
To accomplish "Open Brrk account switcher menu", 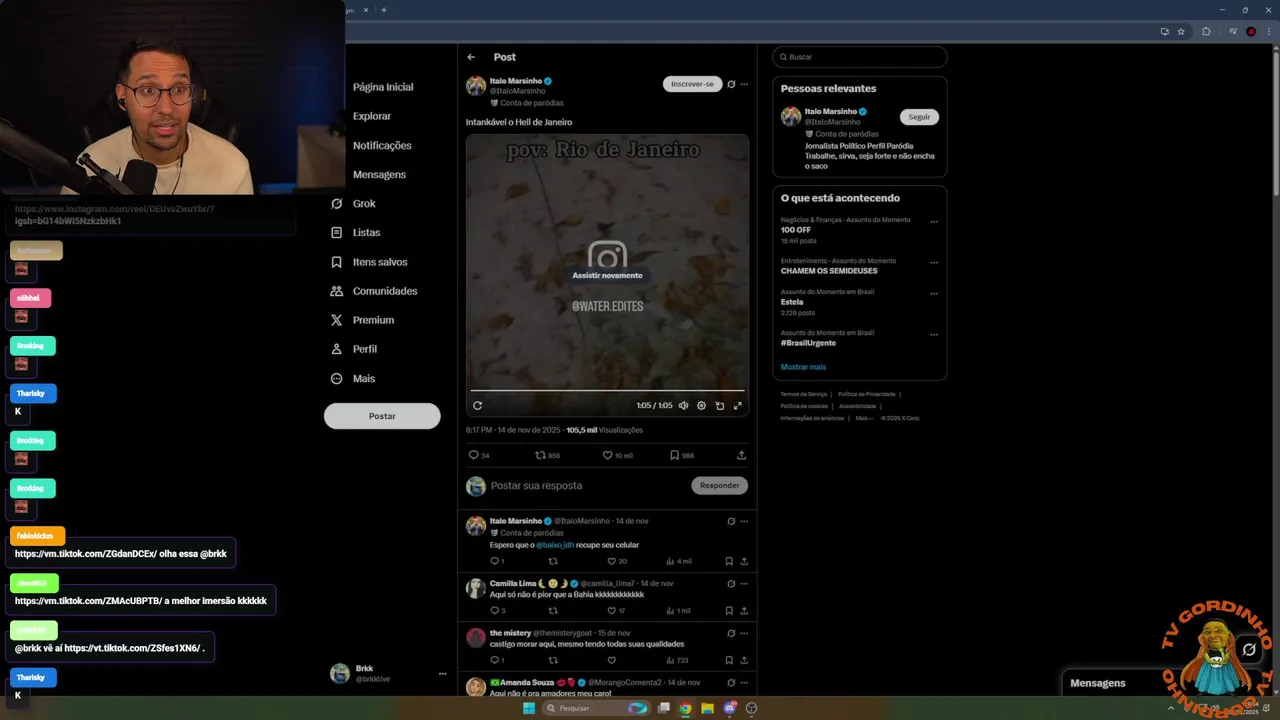I will point(388,674).
